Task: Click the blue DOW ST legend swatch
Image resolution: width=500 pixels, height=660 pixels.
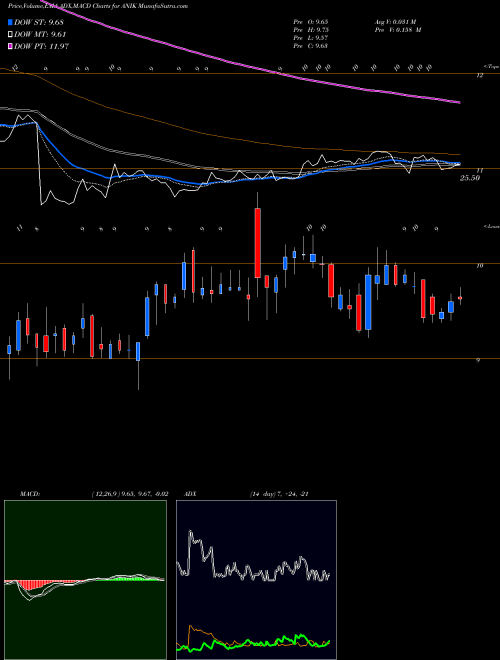Action: 11,23
